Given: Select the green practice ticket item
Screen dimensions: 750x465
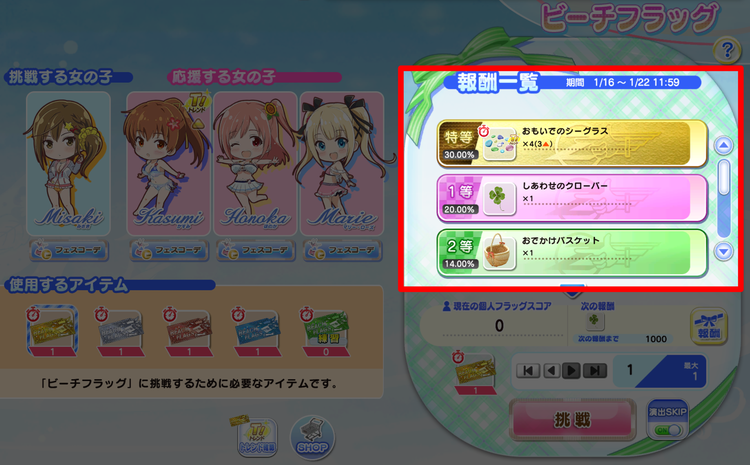Looking at the screenshot, I should tap(326, 332).
